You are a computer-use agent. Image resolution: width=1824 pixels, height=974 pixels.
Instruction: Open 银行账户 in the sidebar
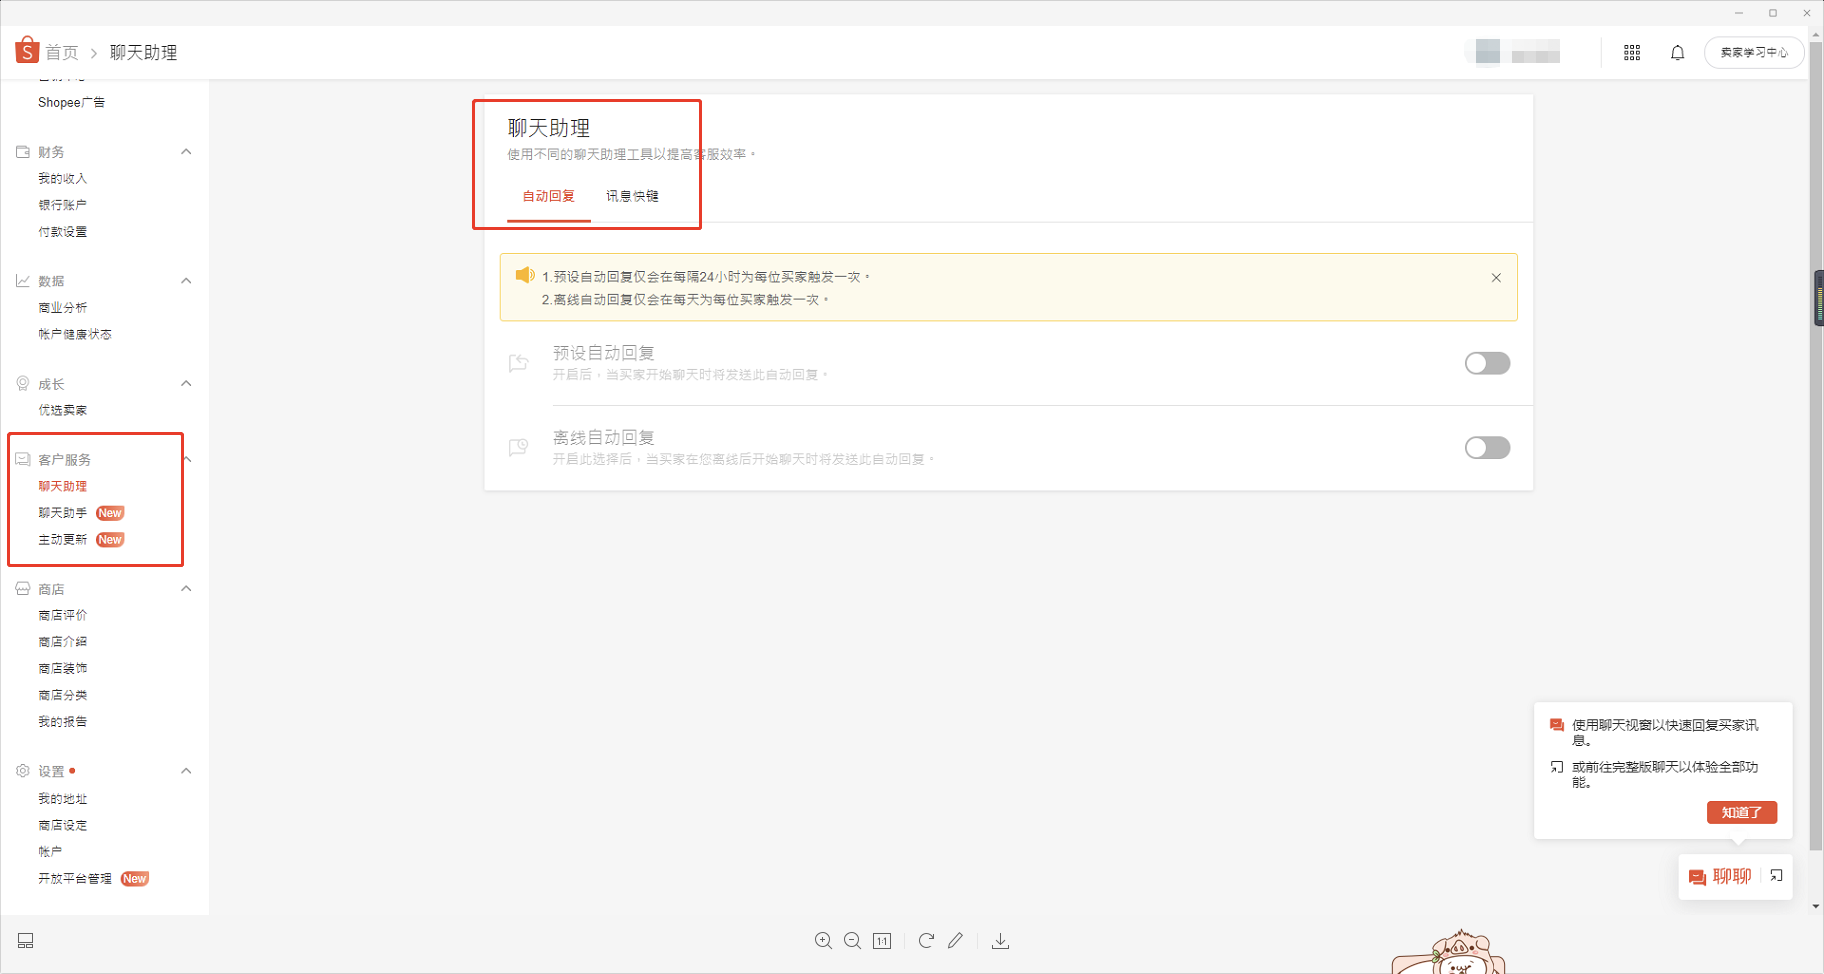point(63,205)
